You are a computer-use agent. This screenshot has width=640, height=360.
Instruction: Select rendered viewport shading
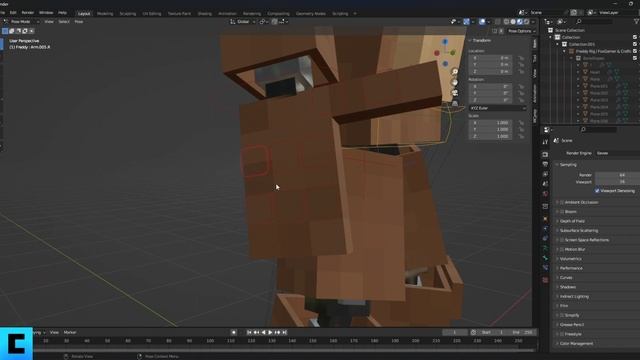527,22
